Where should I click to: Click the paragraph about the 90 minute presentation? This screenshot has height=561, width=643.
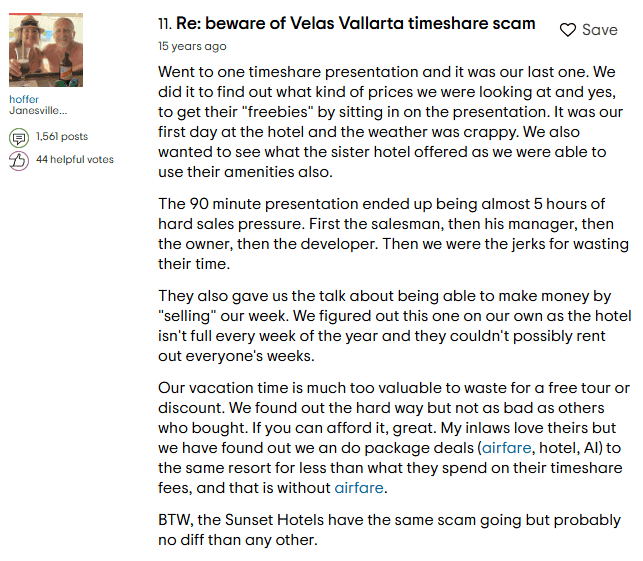click(393, 234)
